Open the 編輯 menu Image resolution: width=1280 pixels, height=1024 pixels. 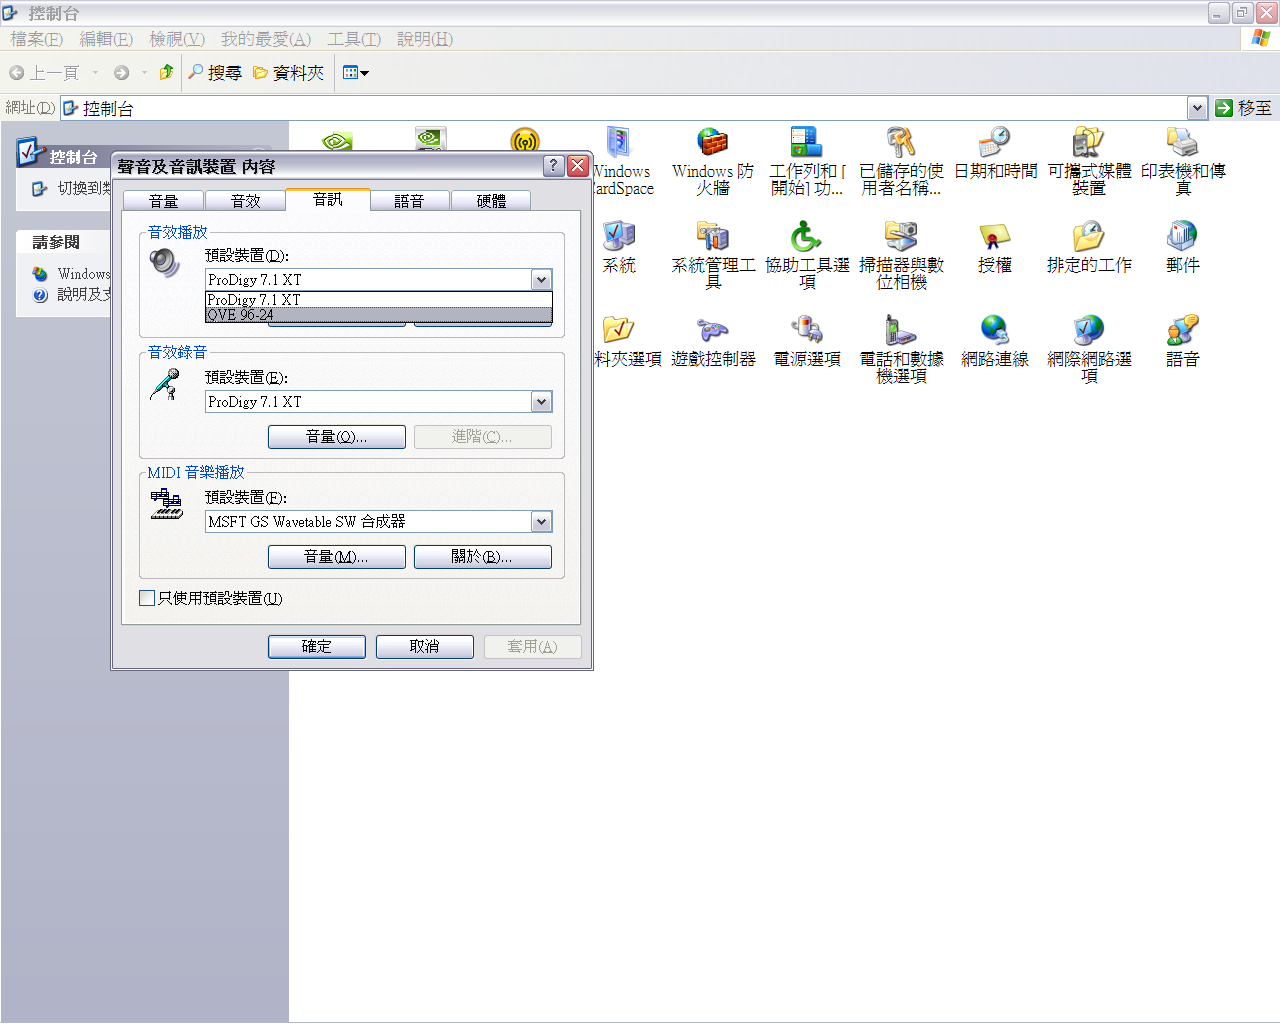tap(106, 39)
